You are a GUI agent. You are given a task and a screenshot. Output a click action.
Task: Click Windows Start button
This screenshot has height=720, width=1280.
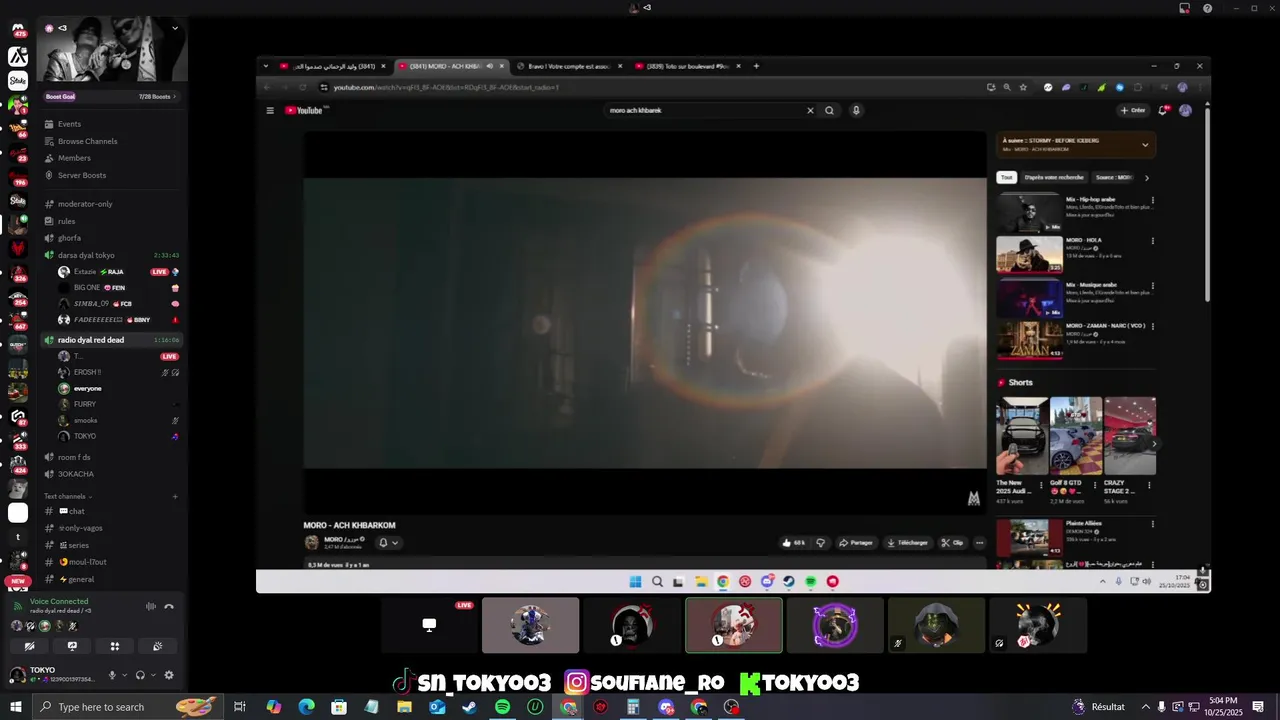(x=16, y=707)
